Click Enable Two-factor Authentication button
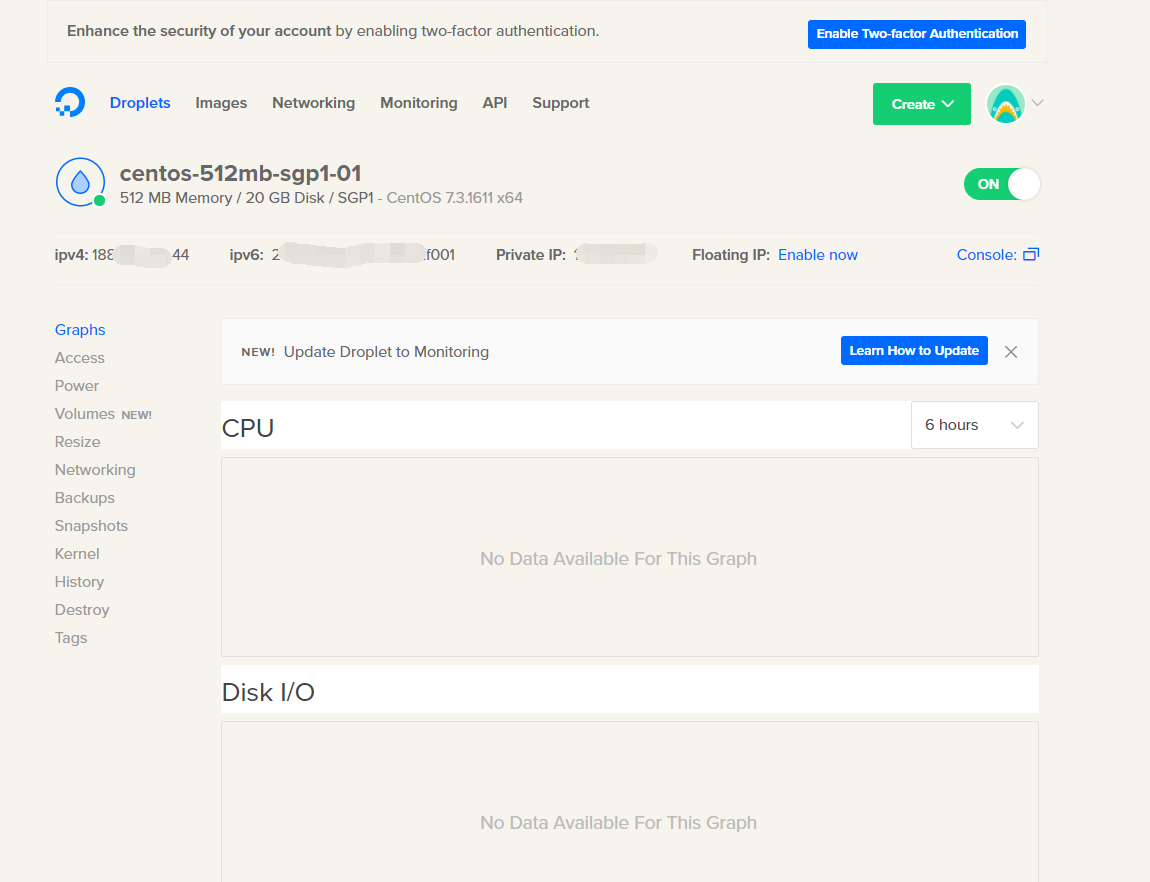 point(917,34)
